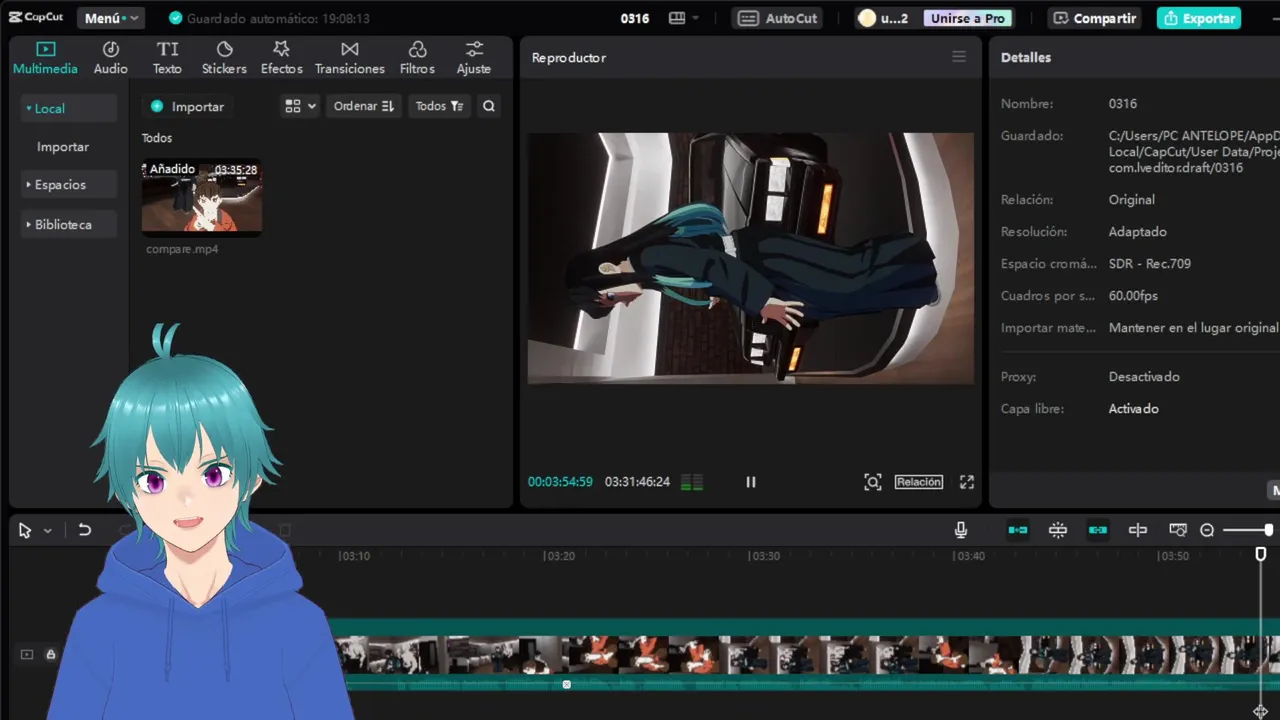Click the current timecode 00:03:54:59
This screenshot has height=720, width=1280.
(560, 482)
